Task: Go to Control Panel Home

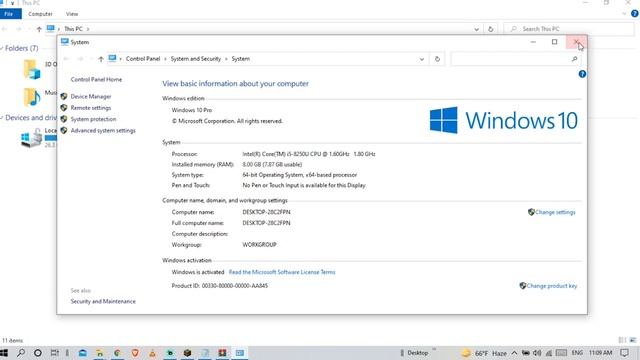Action: 96,80
